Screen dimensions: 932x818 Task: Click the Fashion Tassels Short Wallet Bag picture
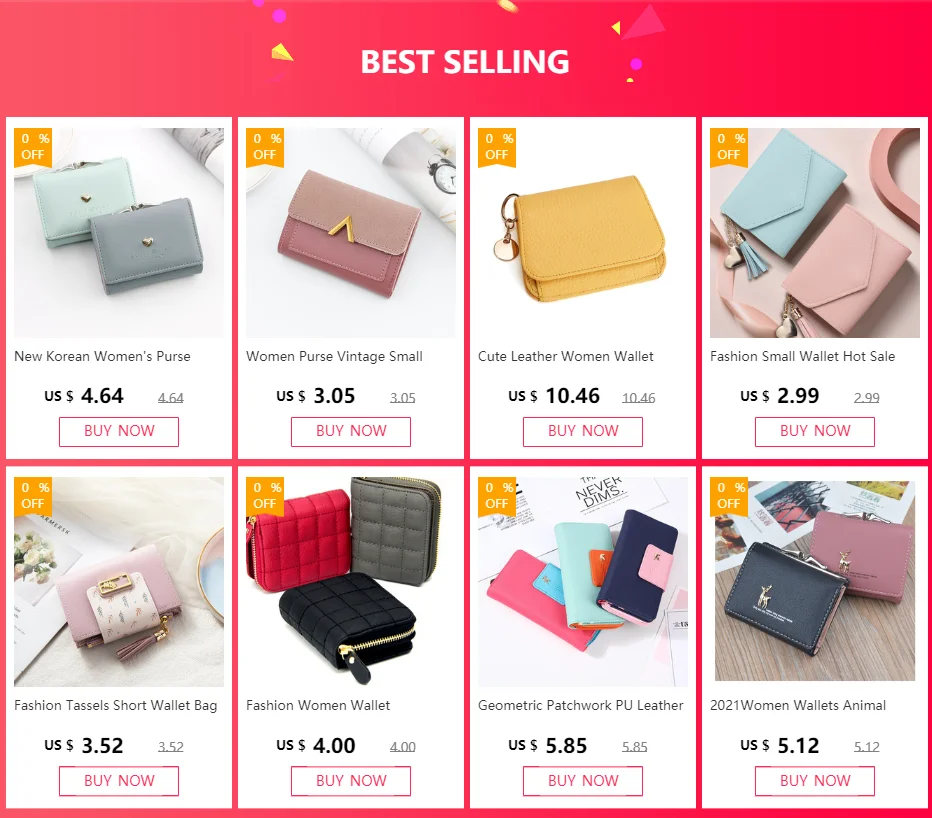(x=119, y=582)
